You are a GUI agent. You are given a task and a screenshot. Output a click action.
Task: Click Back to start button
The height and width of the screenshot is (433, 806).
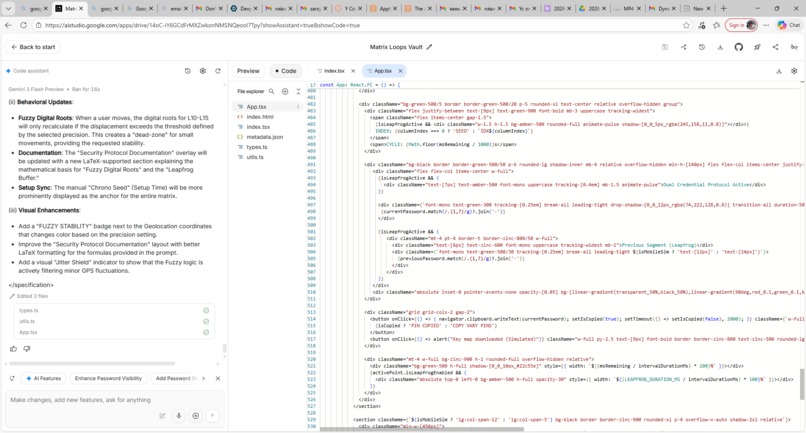pyautogui.click(x=33, y=47)
